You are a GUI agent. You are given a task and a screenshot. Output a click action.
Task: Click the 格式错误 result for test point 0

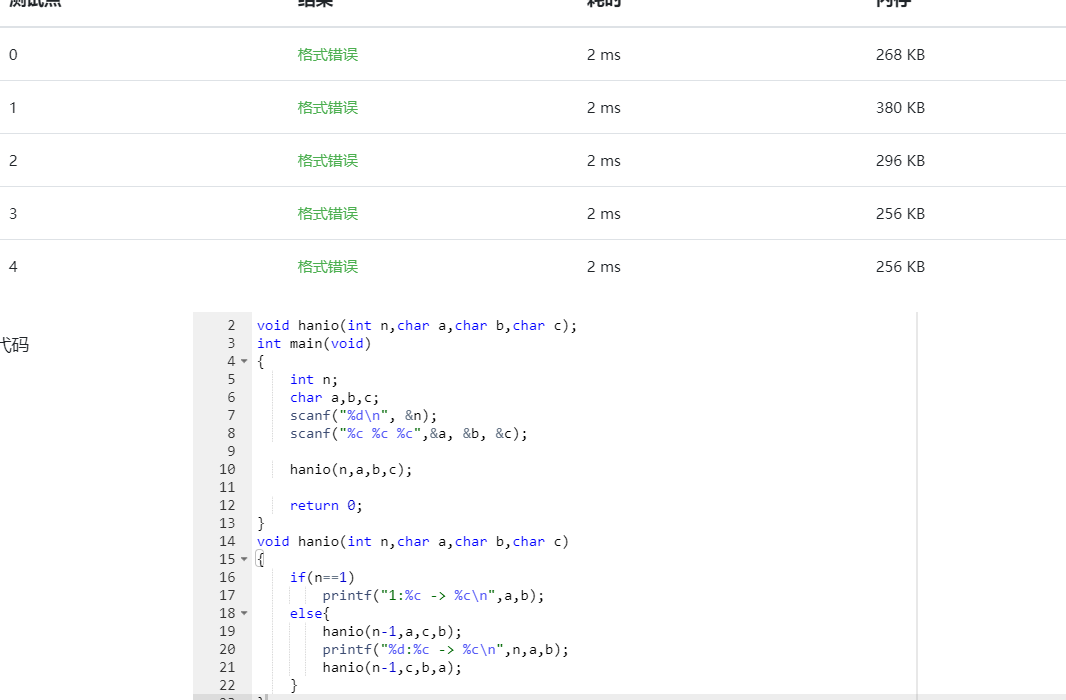327,55
